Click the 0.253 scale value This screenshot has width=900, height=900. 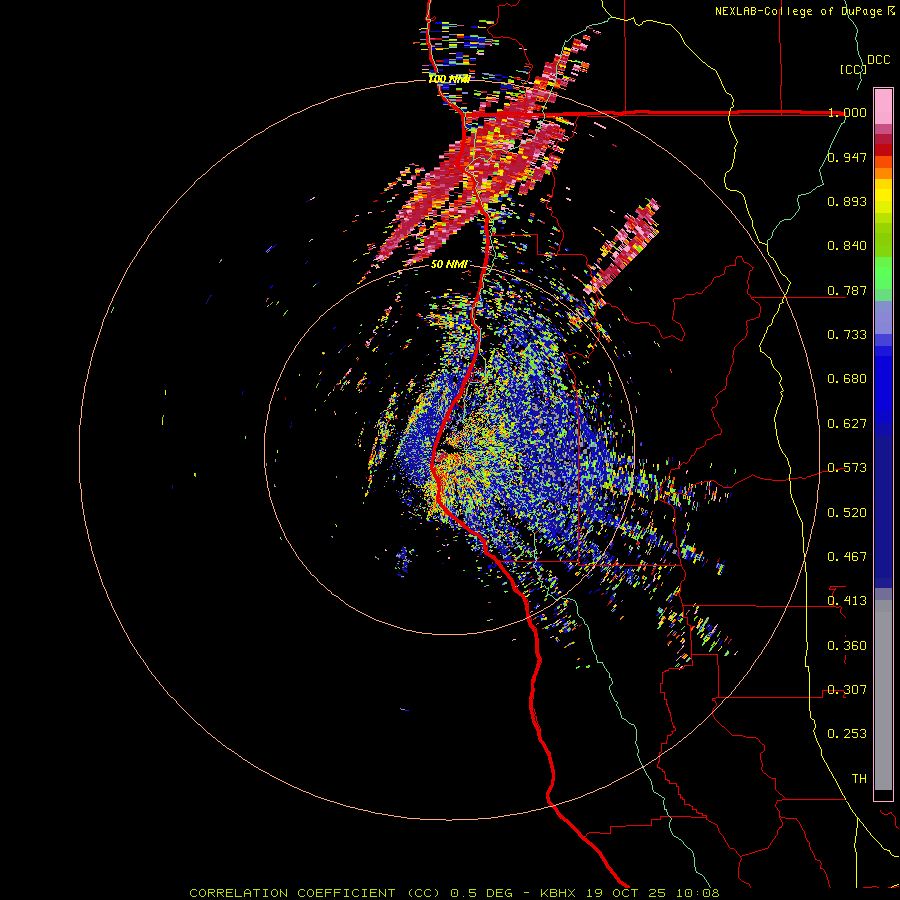pos(847,734)
